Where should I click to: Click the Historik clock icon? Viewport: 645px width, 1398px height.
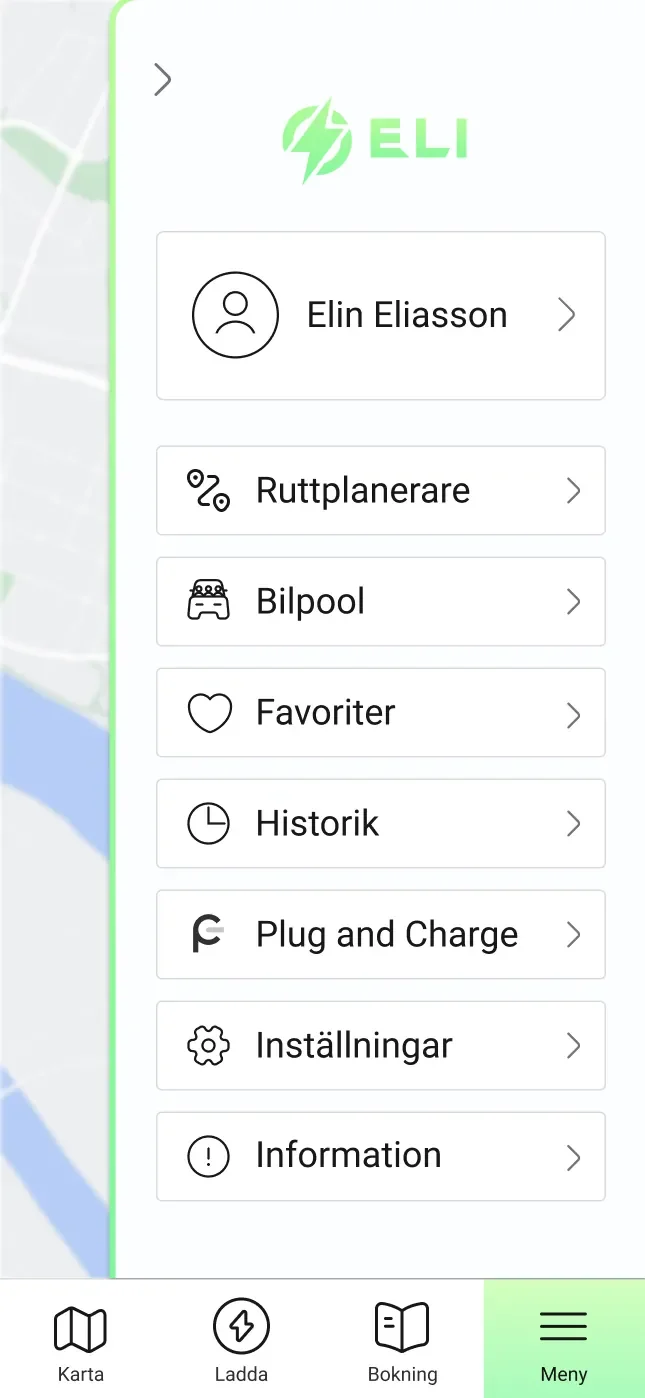coord(208,824)
